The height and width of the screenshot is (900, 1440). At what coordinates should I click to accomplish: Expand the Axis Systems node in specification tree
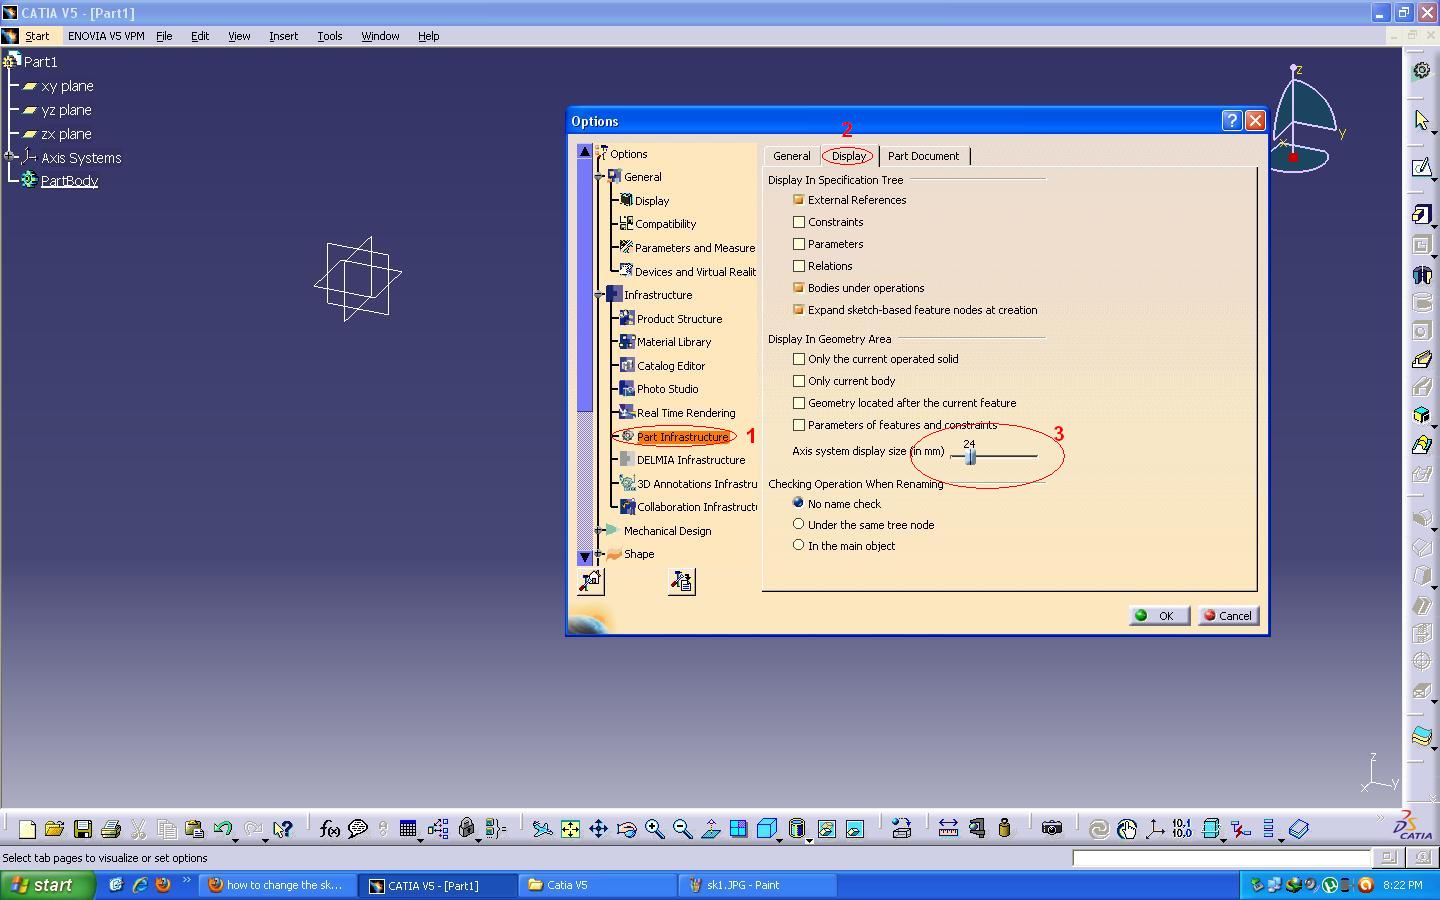pos(9,157)
